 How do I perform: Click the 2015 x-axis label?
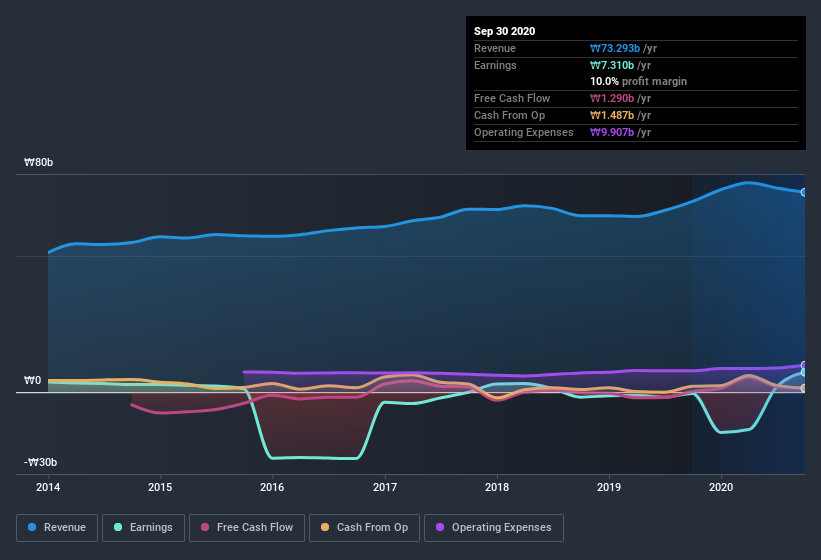[160, 487]
